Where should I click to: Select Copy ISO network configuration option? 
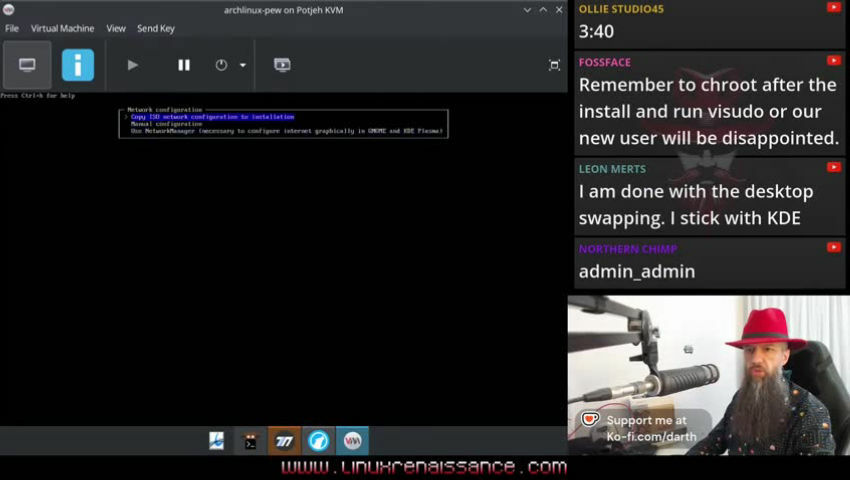[x=212, y=117]
